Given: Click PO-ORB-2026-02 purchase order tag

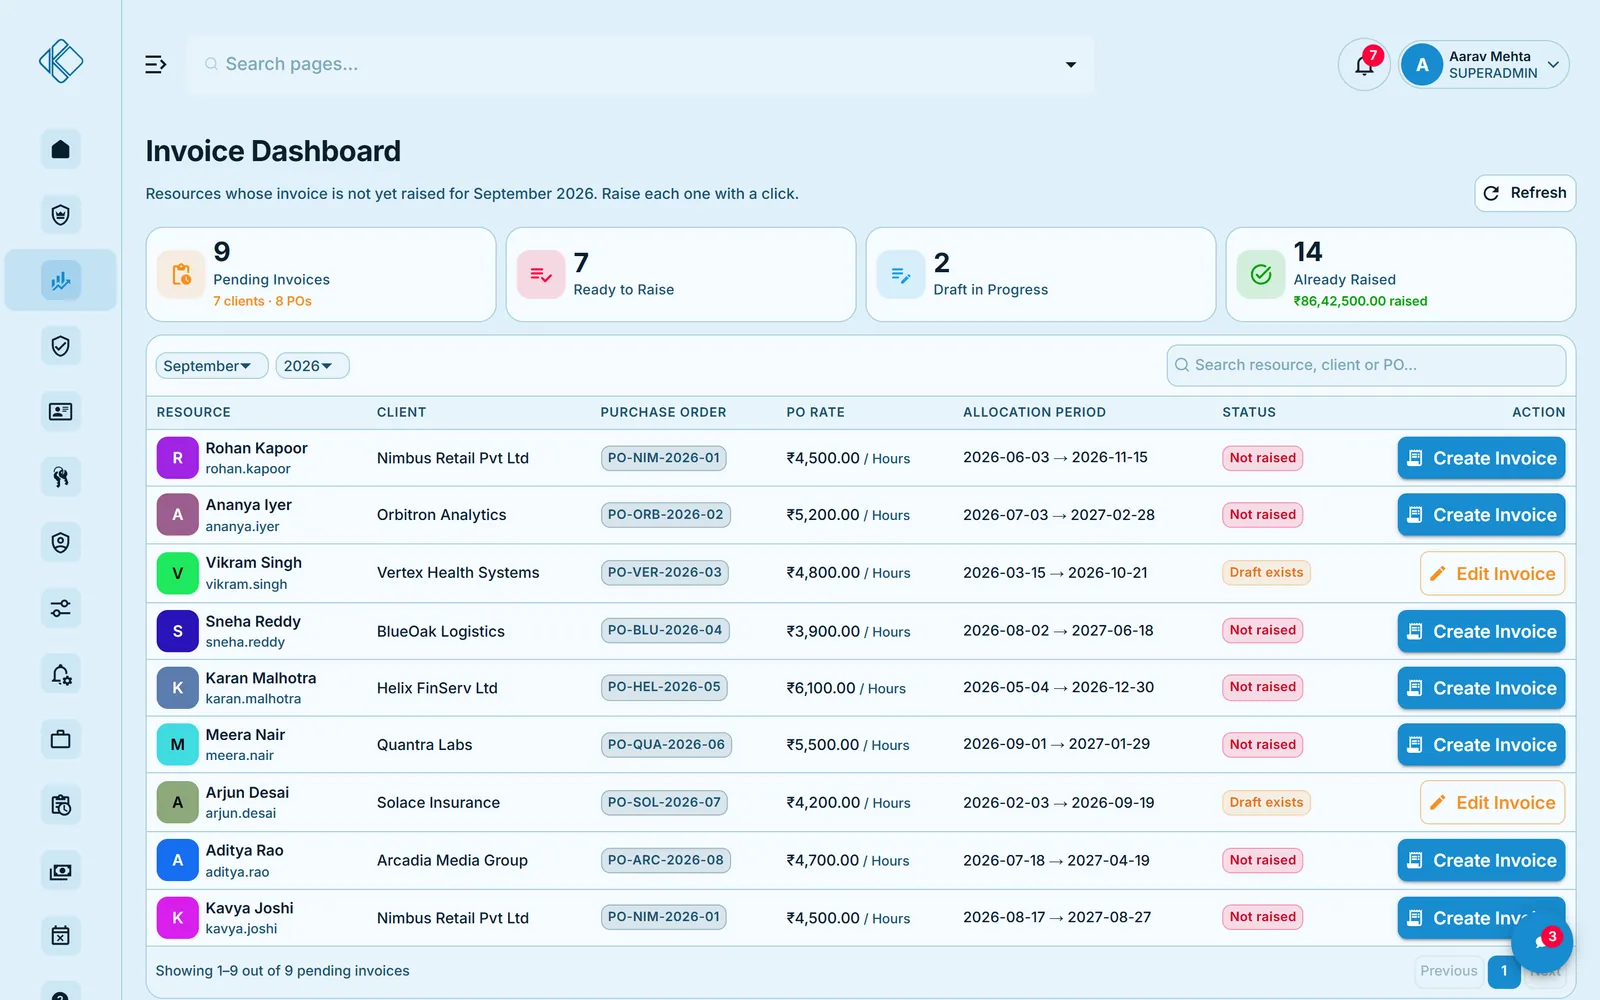Looking at the screenshot, I should point(665,515).
